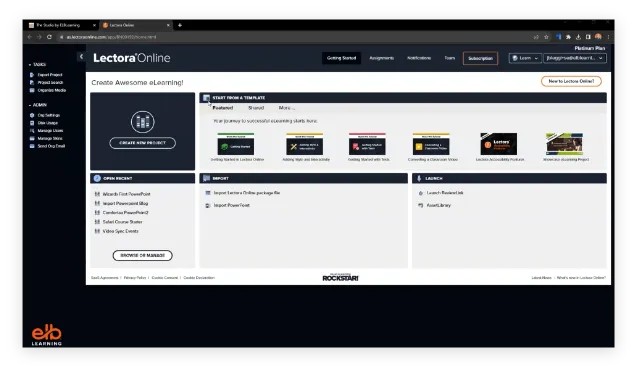This screenshot has width=637, height=373.
Task: Click the Launch ReviewLink icon
Action: click(421, 193)
